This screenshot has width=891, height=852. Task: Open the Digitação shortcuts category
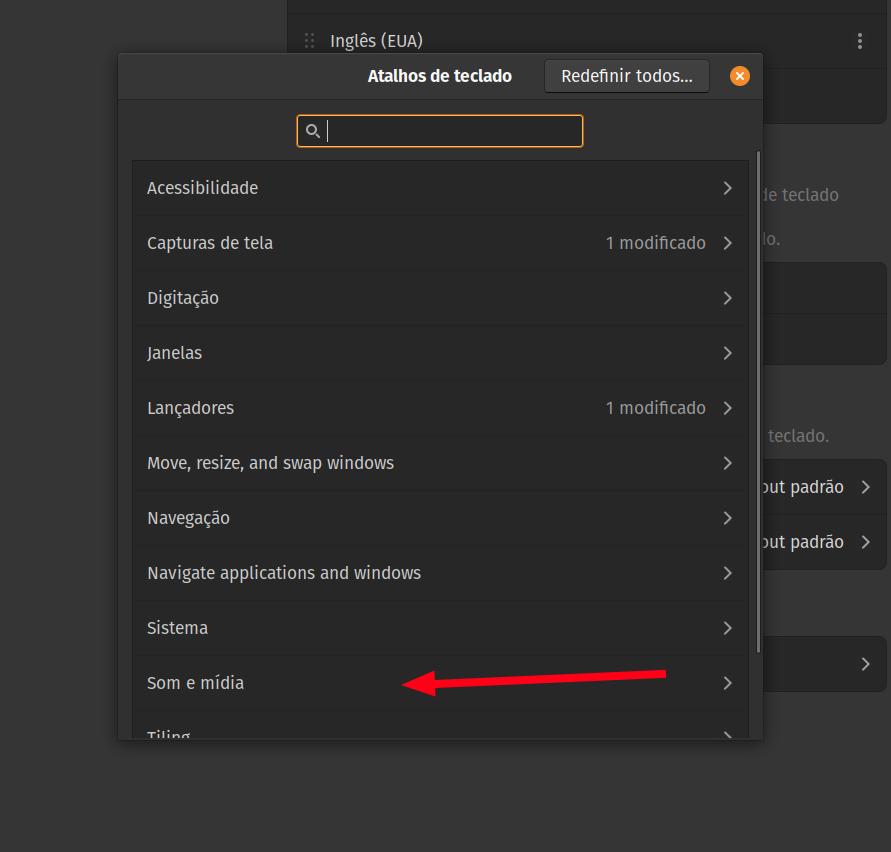[440, 298]
